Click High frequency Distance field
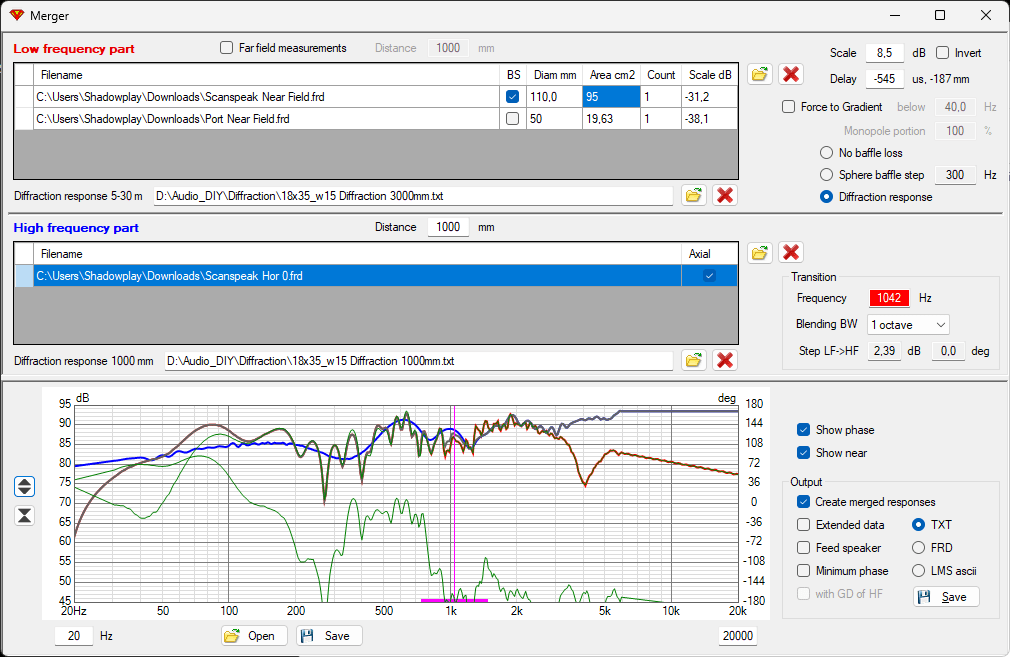Screen dimensions: 1010x657 pos(448,227)
